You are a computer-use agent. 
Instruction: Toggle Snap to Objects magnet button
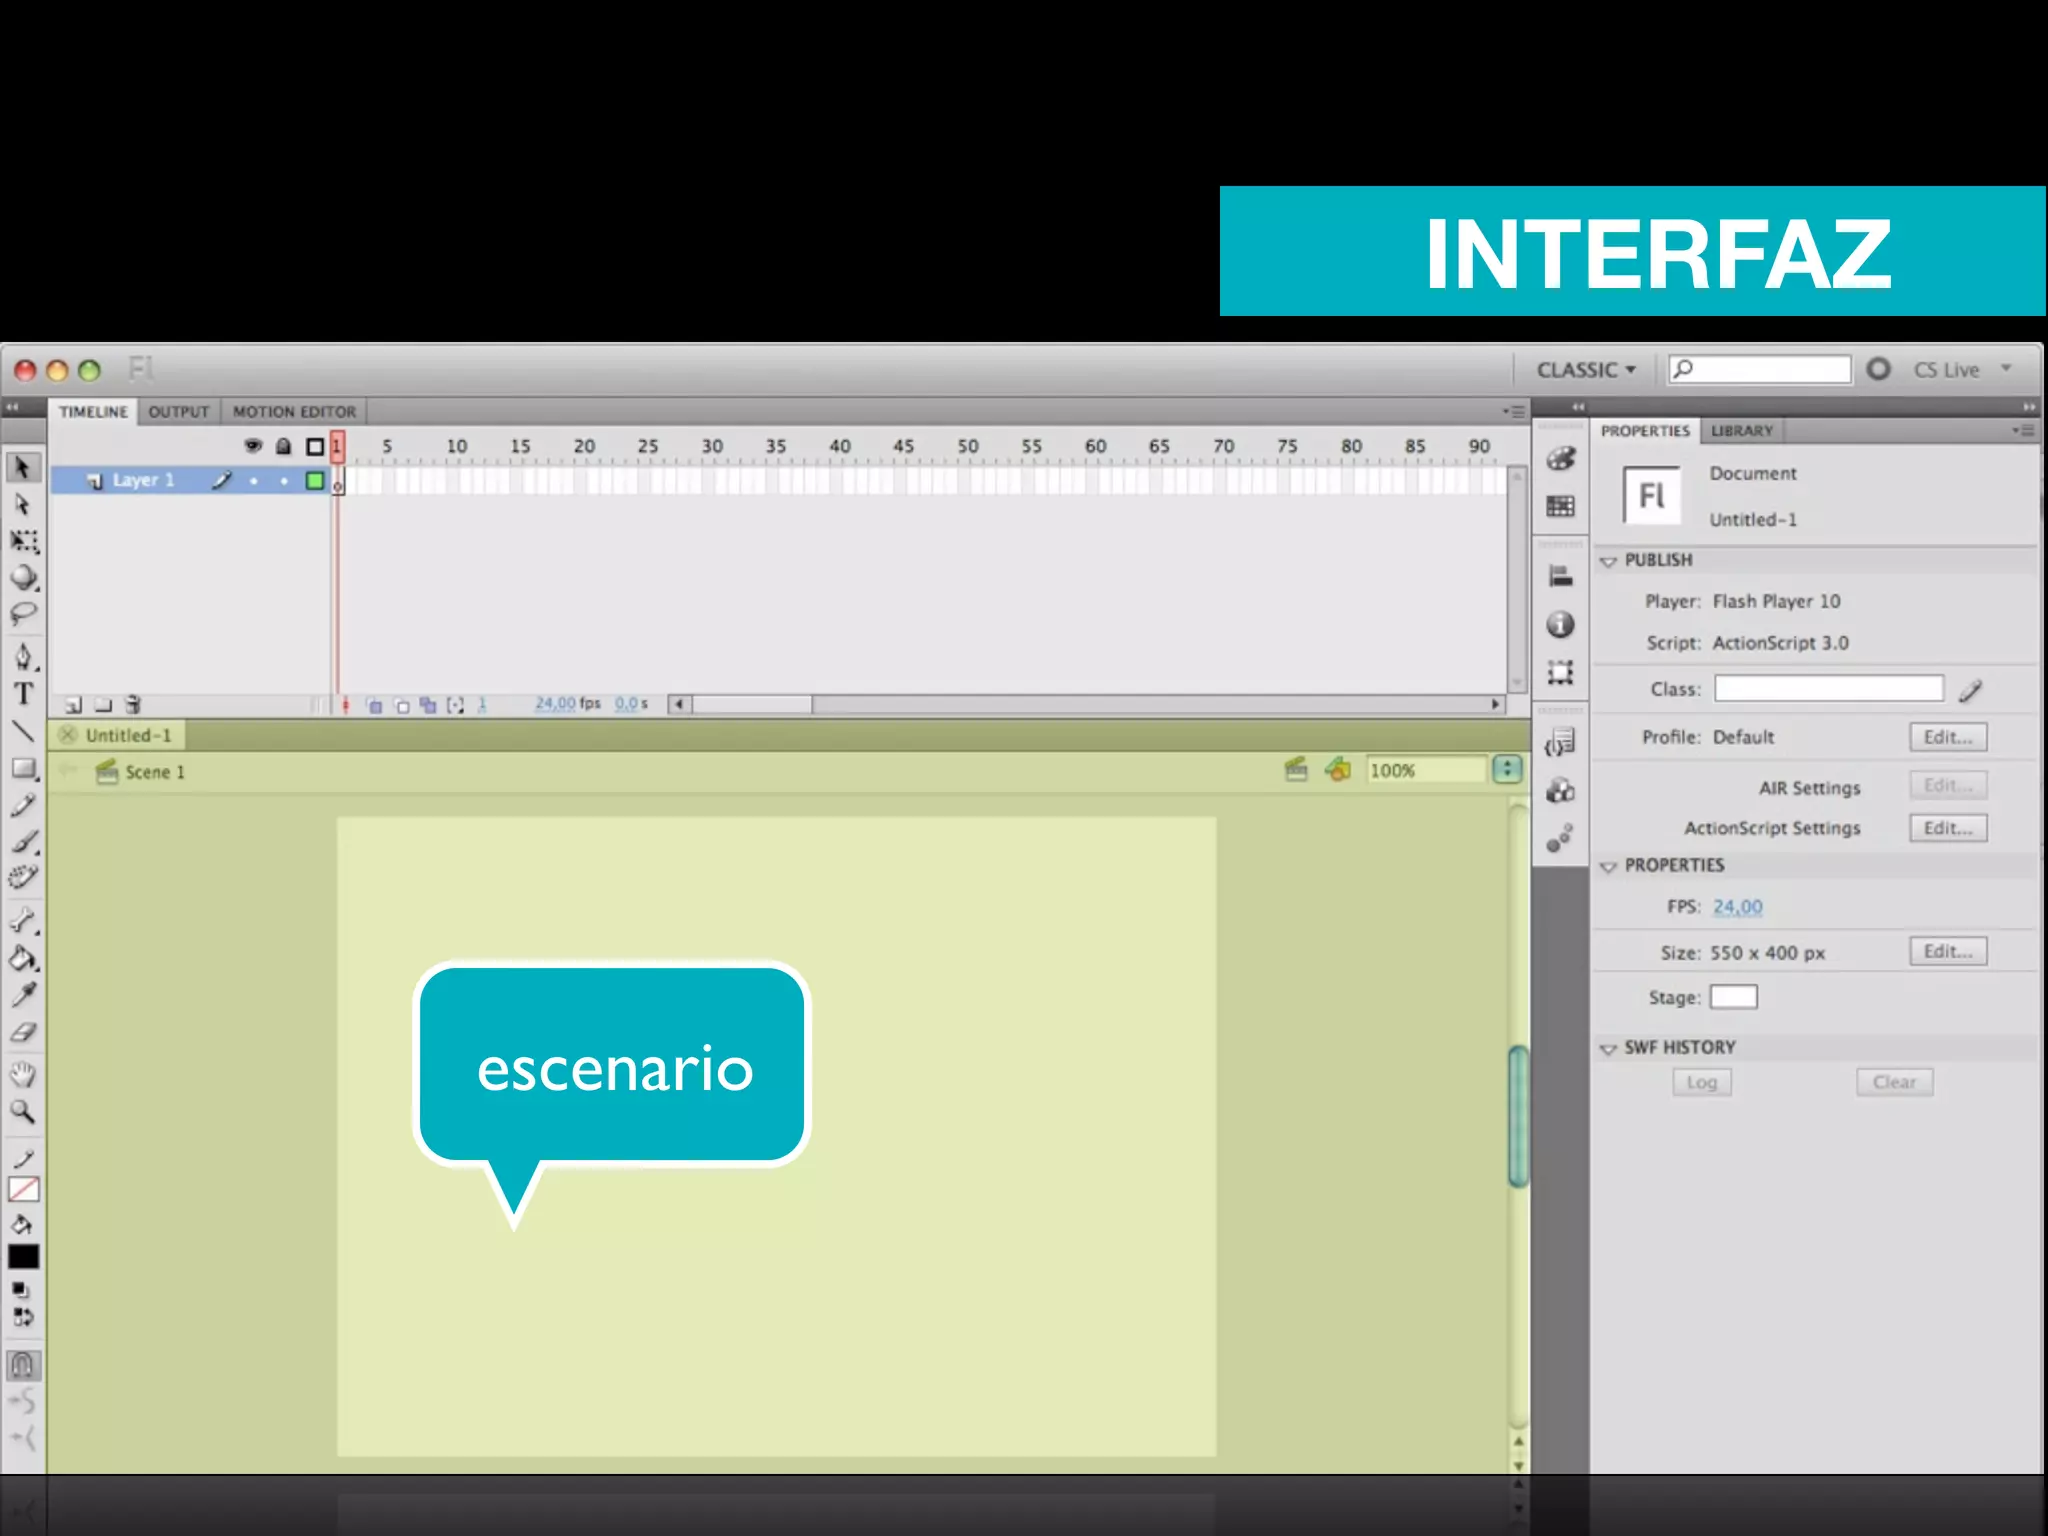tap(23, 1365)
